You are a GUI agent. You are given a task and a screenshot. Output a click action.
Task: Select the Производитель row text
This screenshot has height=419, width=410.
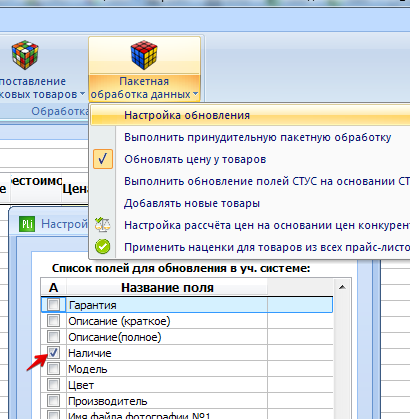point(108,401)
